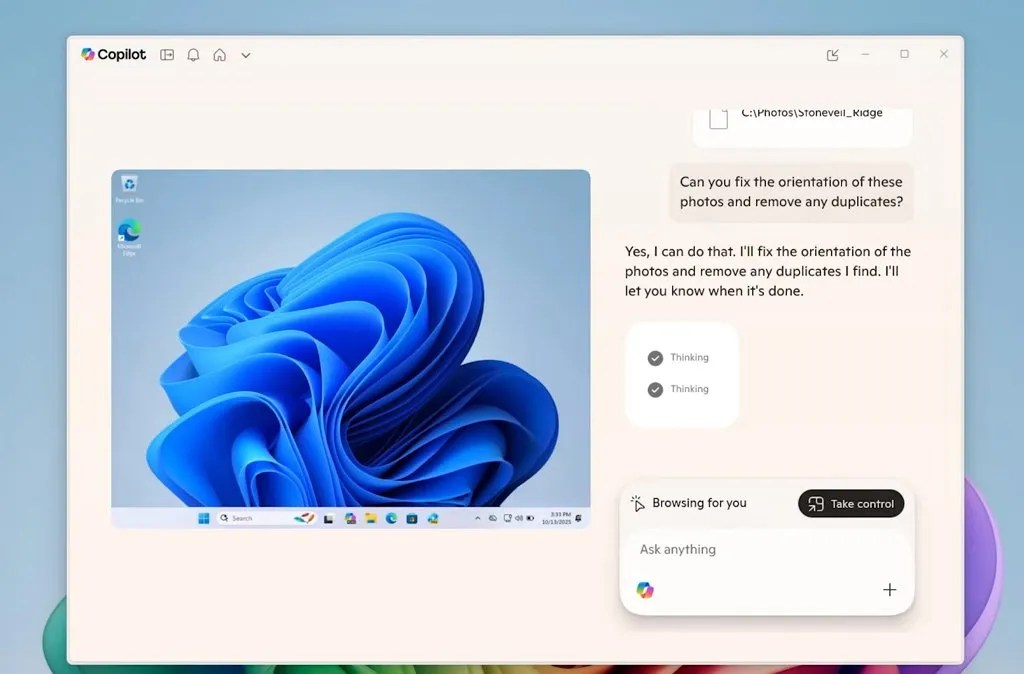Go to Copilot home icon
The height and width of the screenshot is (674, 1024).
point(219,55)
